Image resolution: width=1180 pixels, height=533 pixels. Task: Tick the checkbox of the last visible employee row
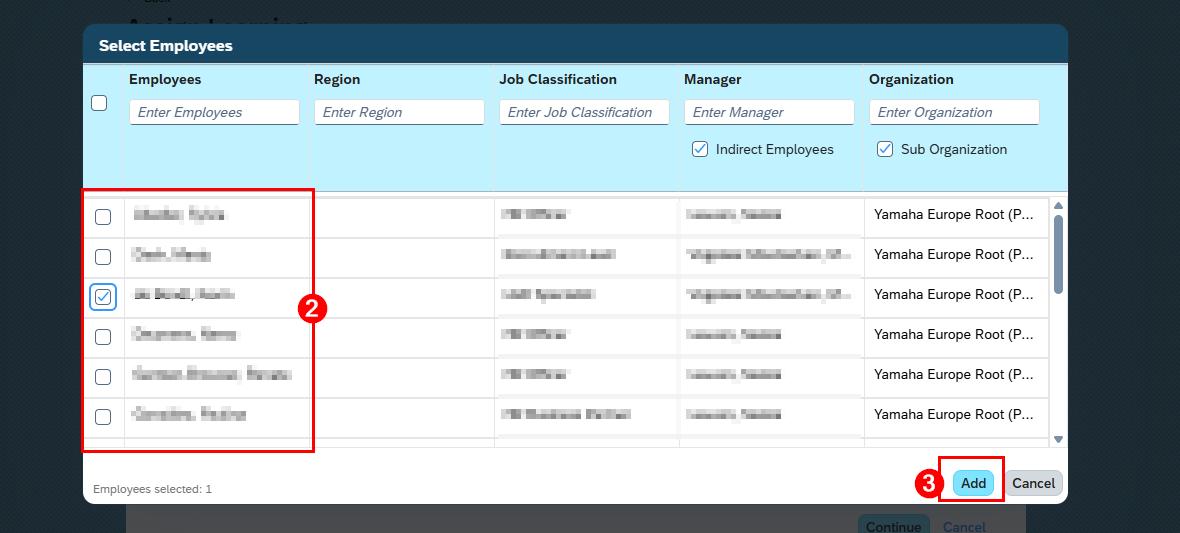point(103,416)
